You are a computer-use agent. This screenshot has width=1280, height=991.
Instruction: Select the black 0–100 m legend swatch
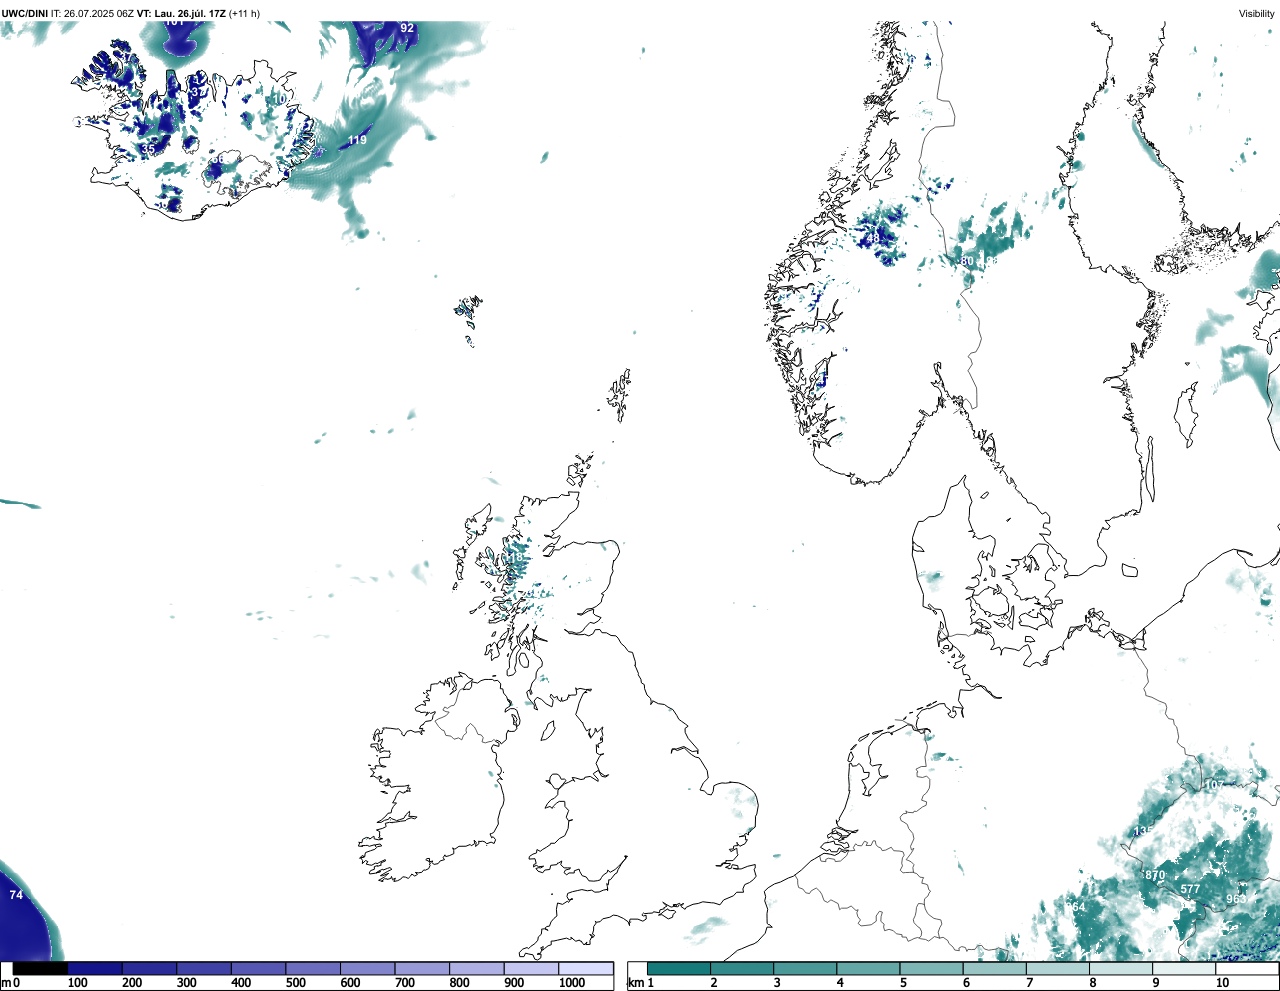click(40, 968)
